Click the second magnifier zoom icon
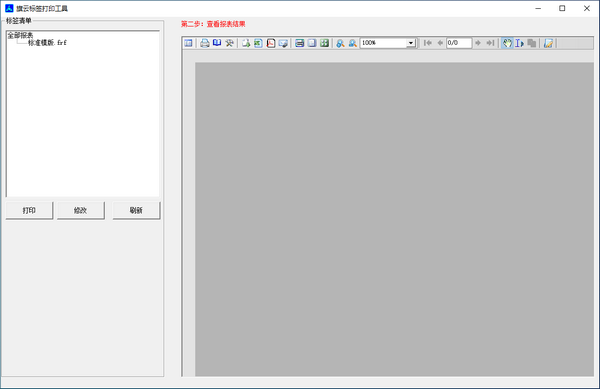This screenshot has width=600, height=389. click(352, 43)
